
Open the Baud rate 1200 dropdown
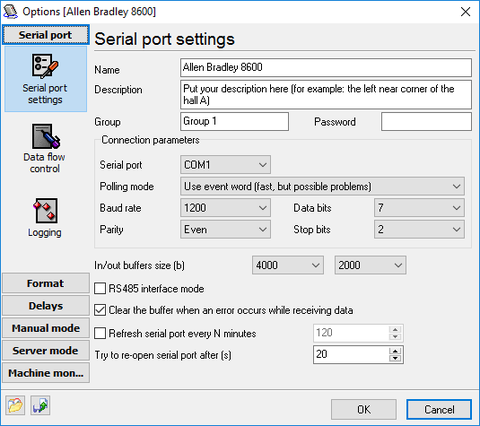[225, 208]
